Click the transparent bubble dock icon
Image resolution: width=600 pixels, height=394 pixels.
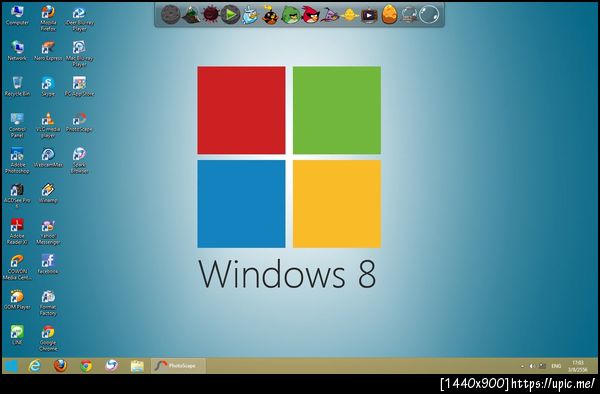[x=429, y=15]
